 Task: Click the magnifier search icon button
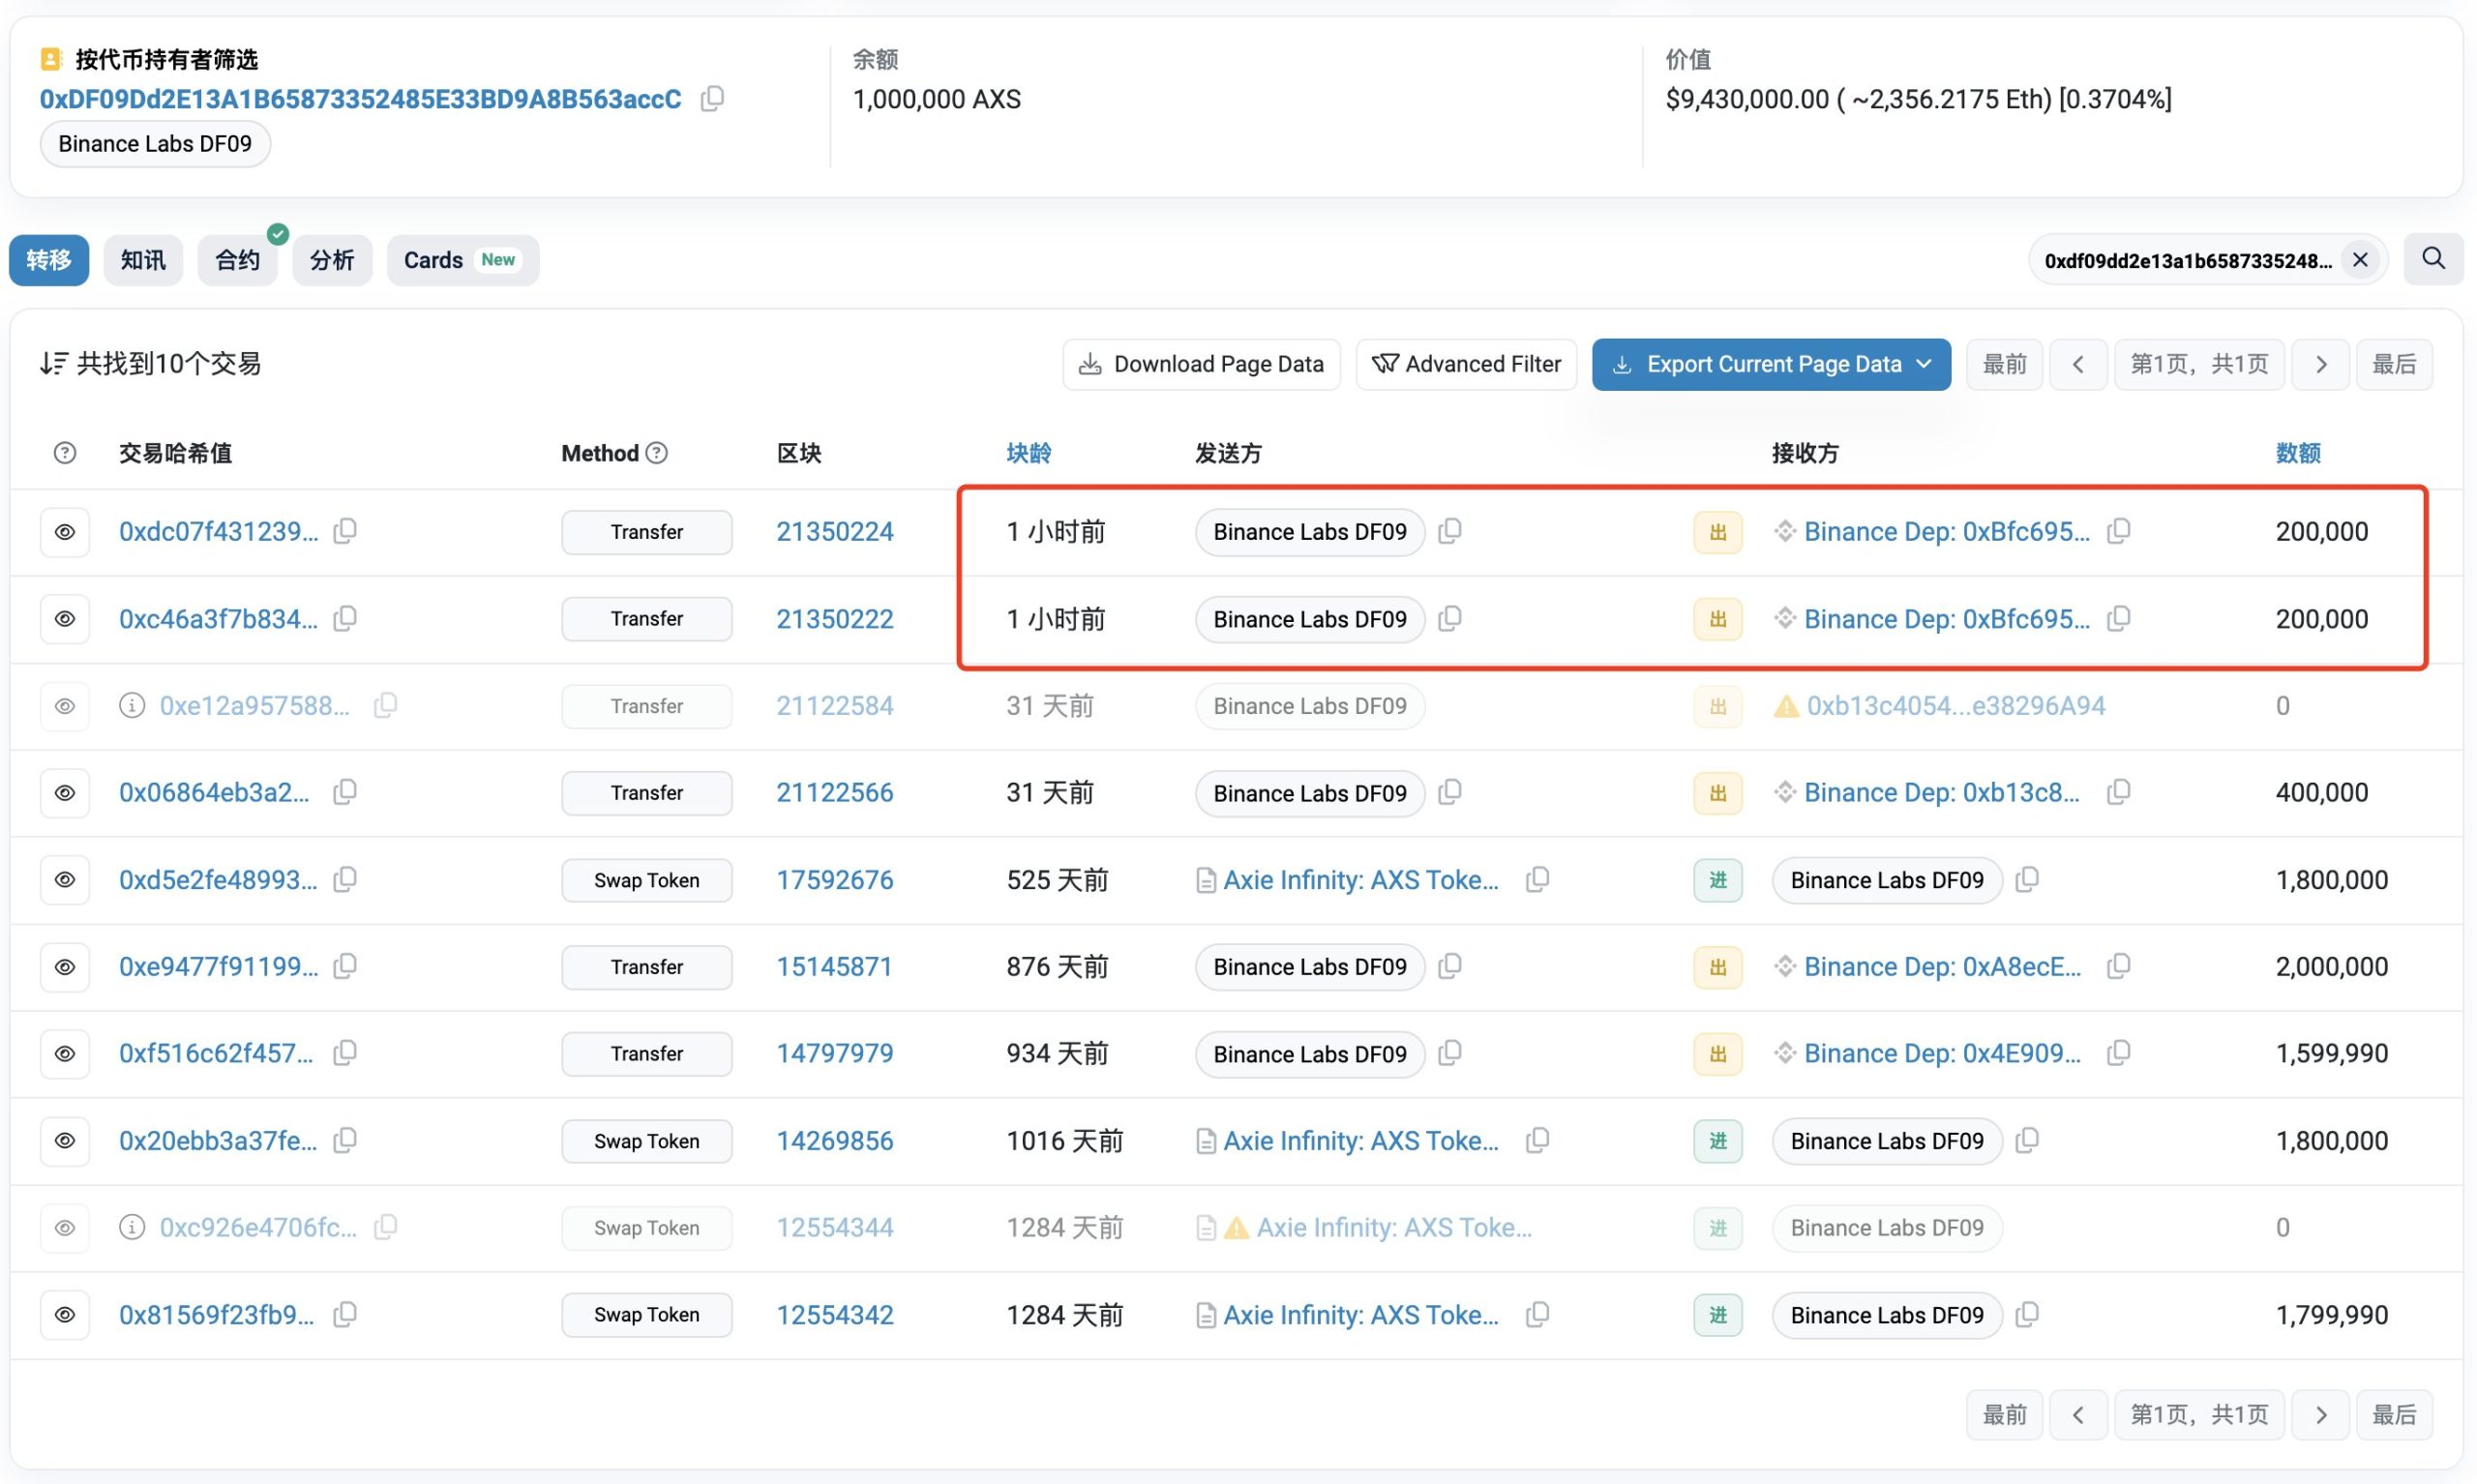click(x=2433, y=259)
